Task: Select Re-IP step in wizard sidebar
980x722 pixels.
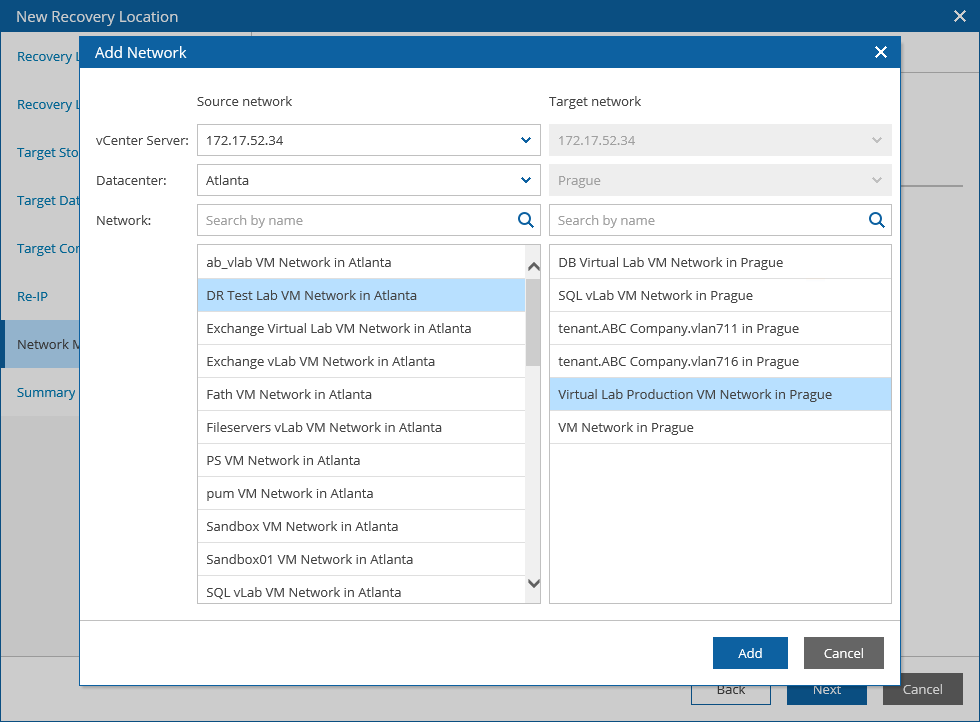Action: point(32,297)
